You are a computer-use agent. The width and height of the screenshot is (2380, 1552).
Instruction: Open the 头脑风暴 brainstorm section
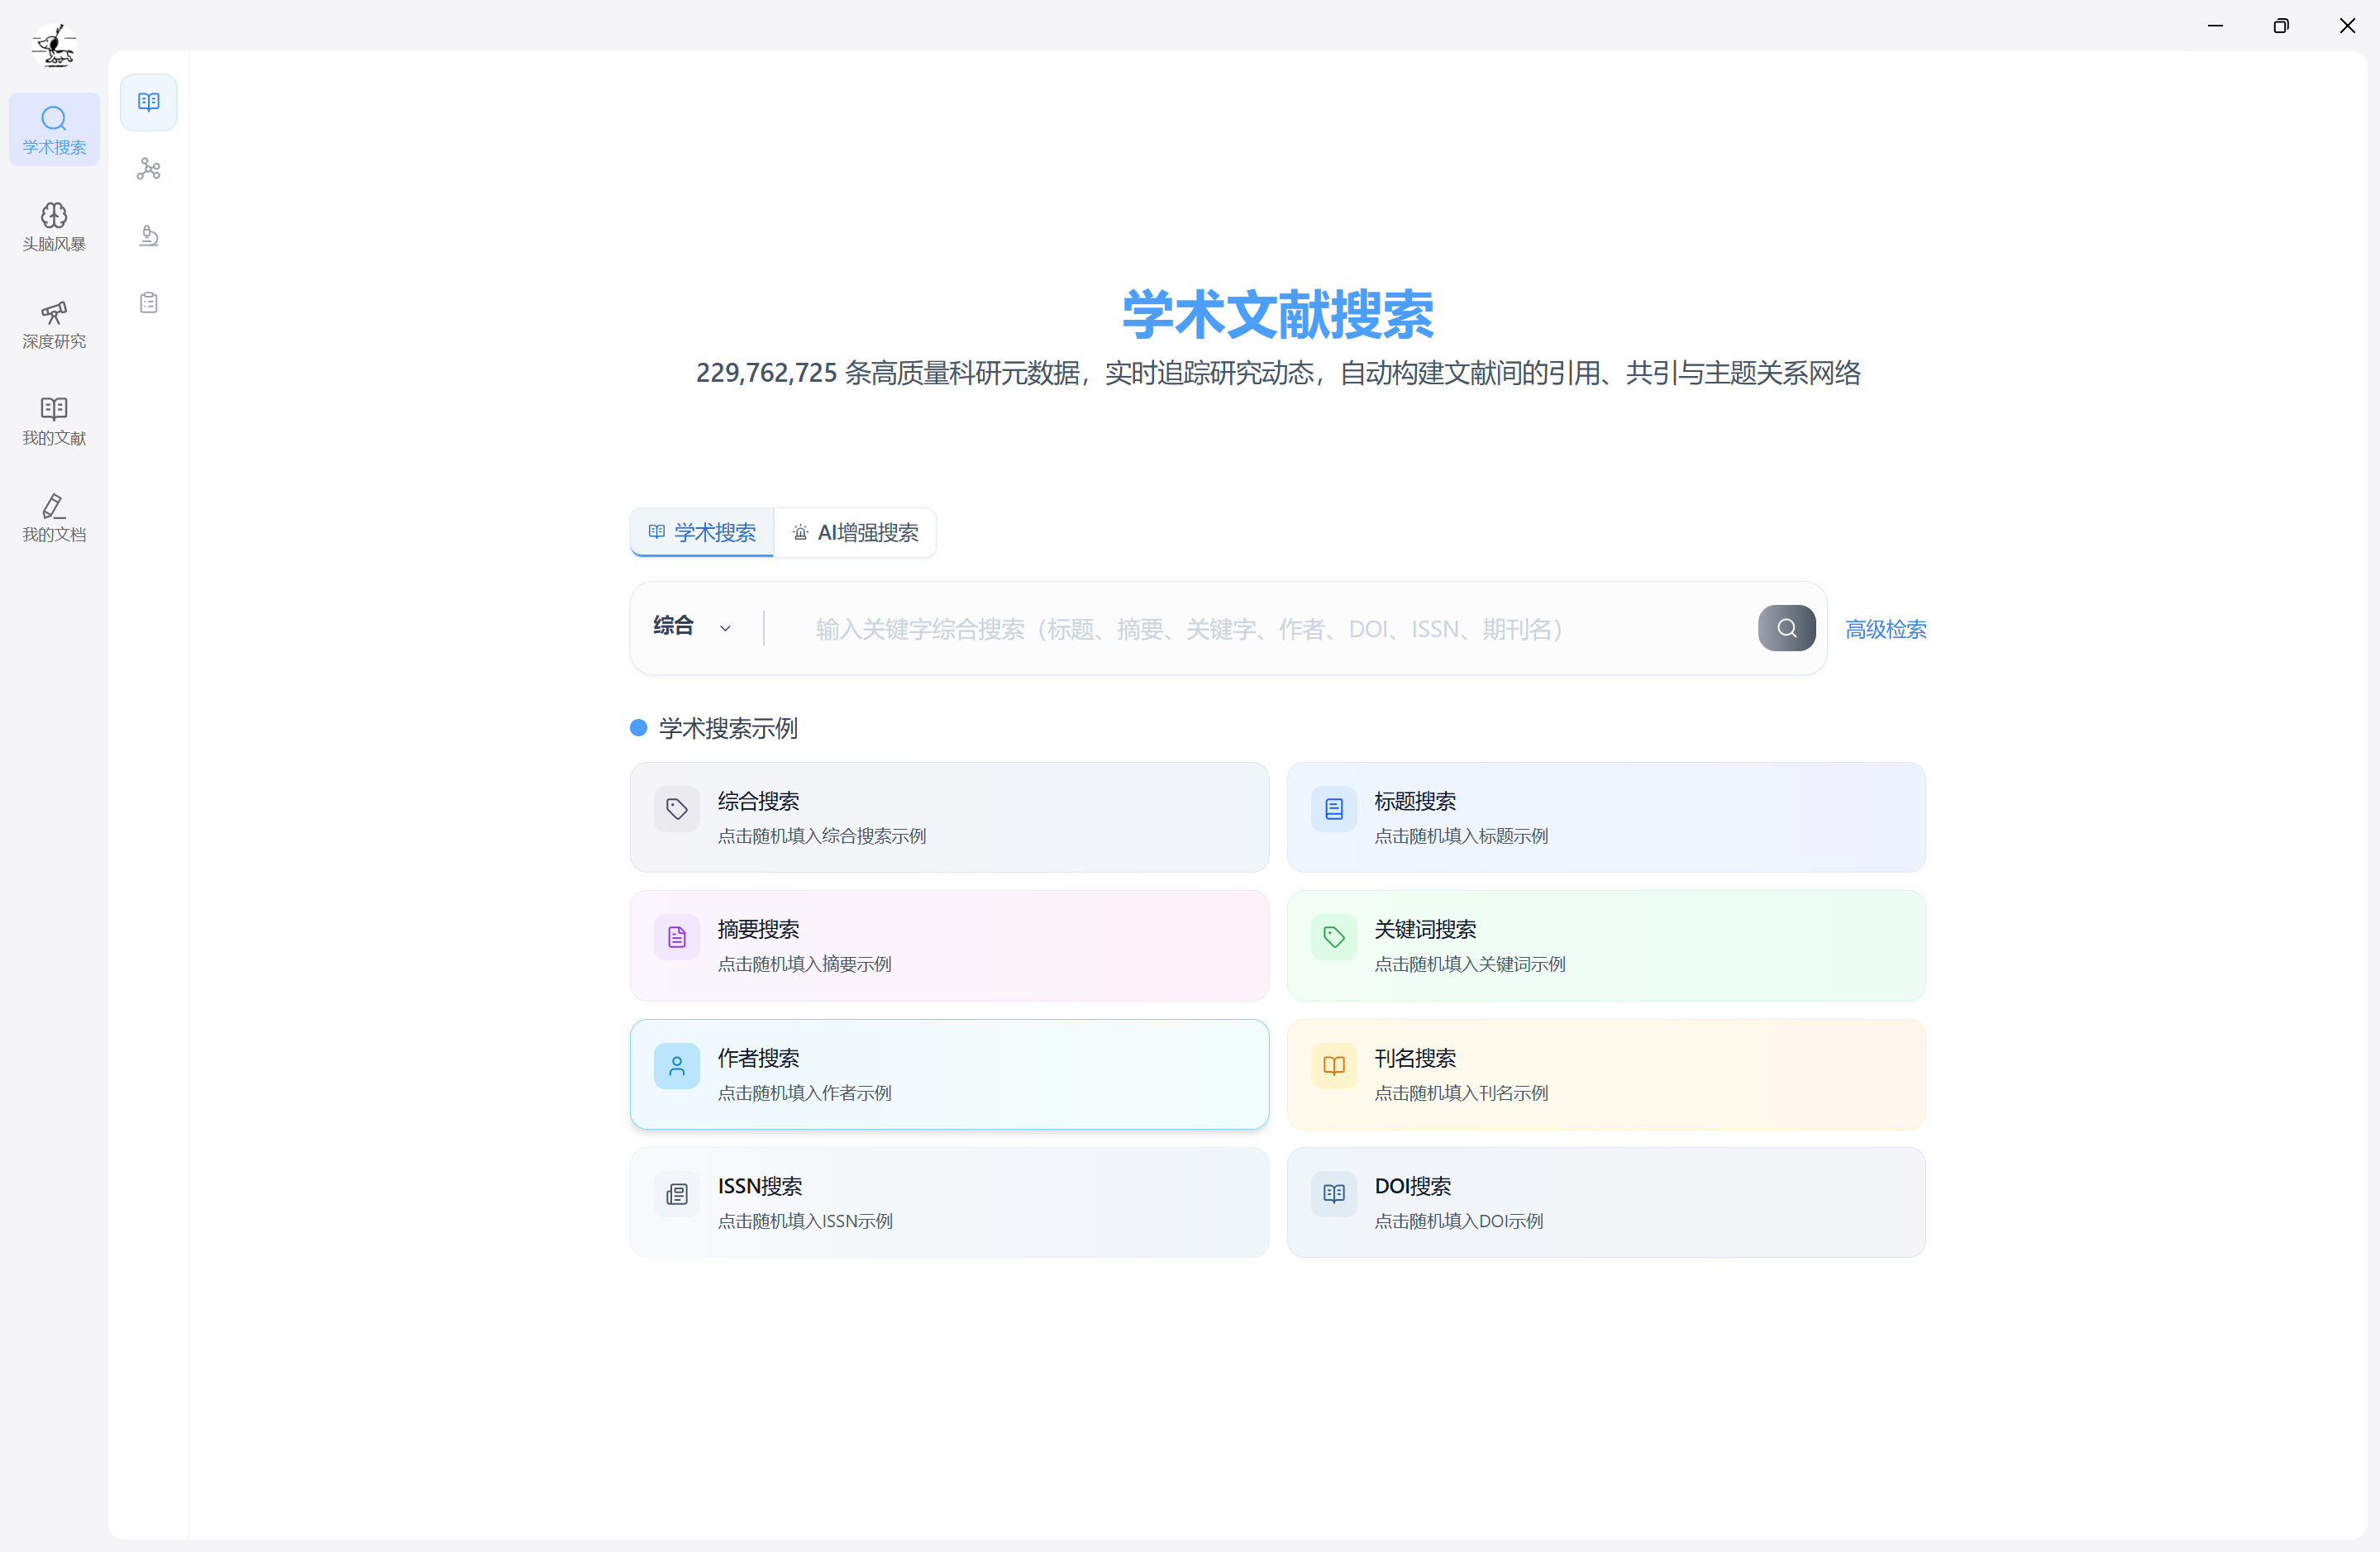pyautogui.click(x=54, y=227)
